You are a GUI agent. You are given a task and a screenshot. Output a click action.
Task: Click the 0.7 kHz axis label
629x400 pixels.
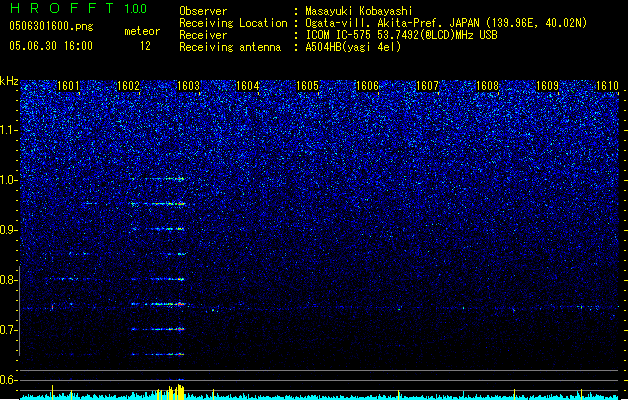[8, 330]
